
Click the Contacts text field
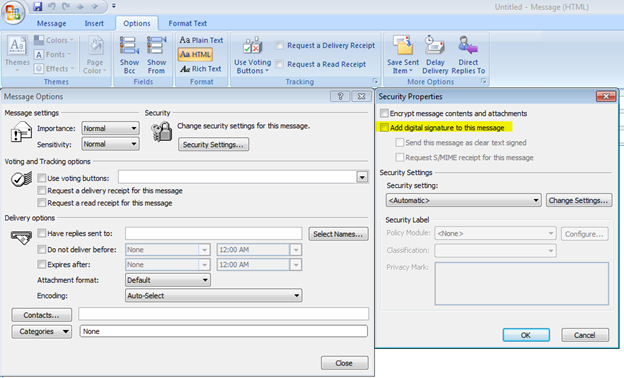point(223,314)
